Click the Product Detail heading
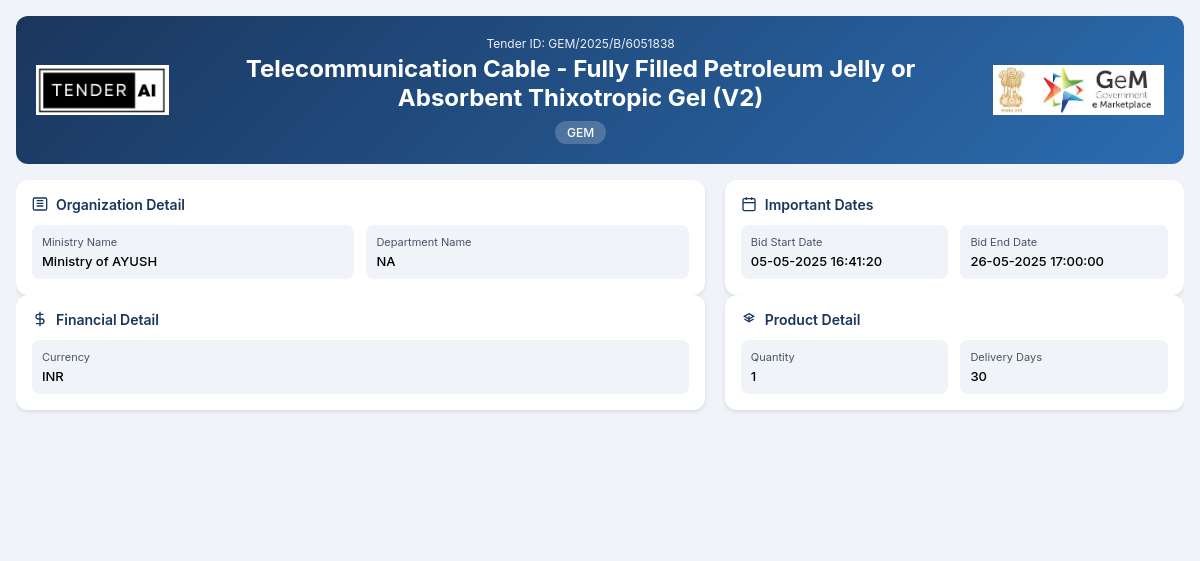The image size is (1200, 561). point(812,320)
